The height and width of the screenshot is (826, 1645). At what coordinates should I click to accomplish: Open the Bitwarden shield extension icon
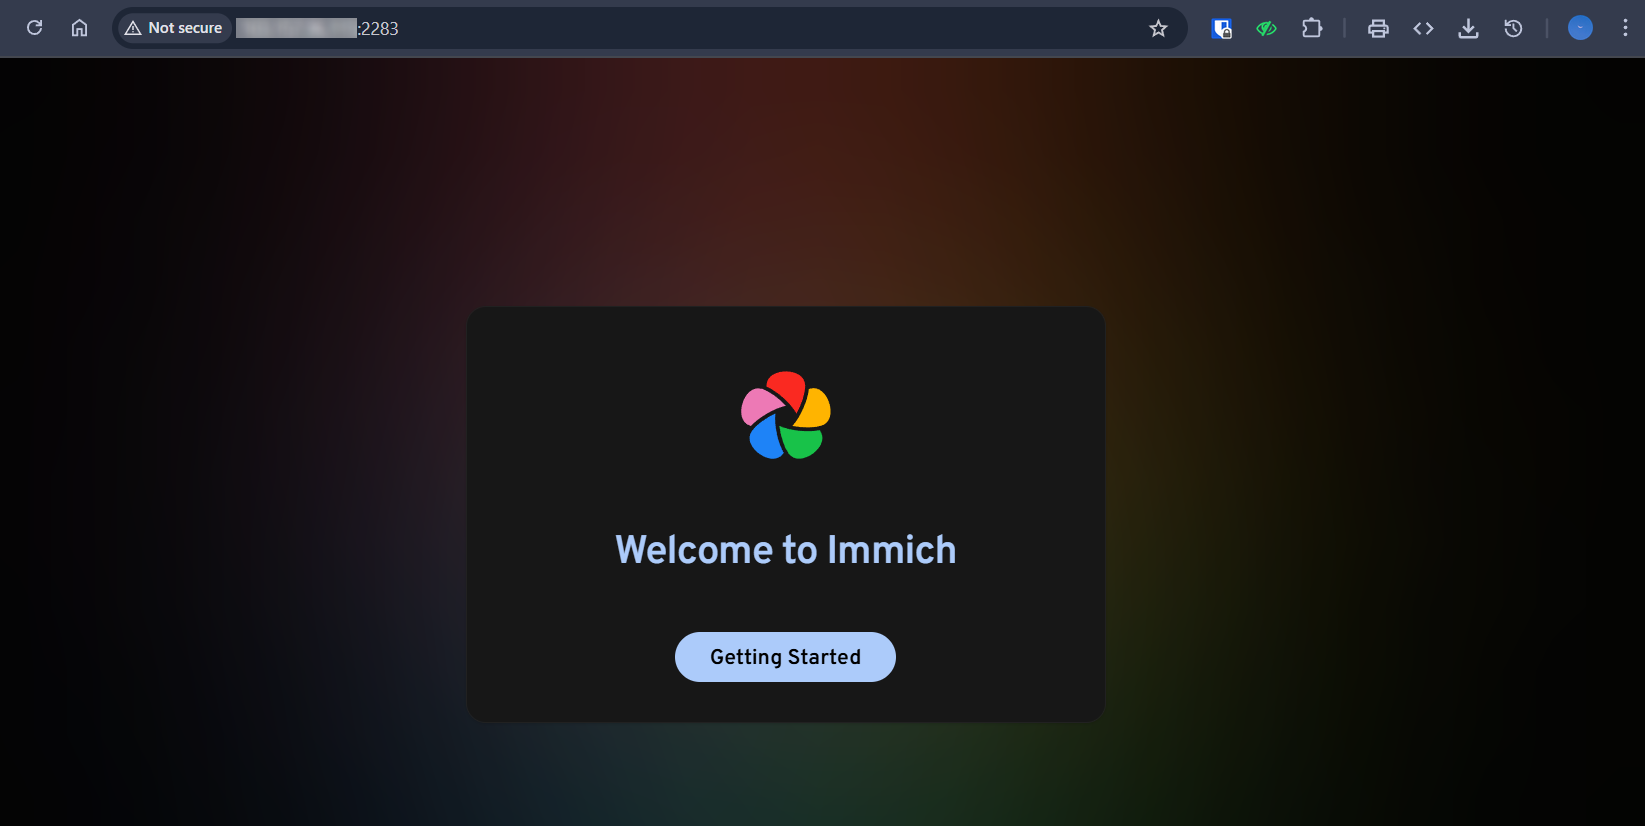[x=1221, y=28]
